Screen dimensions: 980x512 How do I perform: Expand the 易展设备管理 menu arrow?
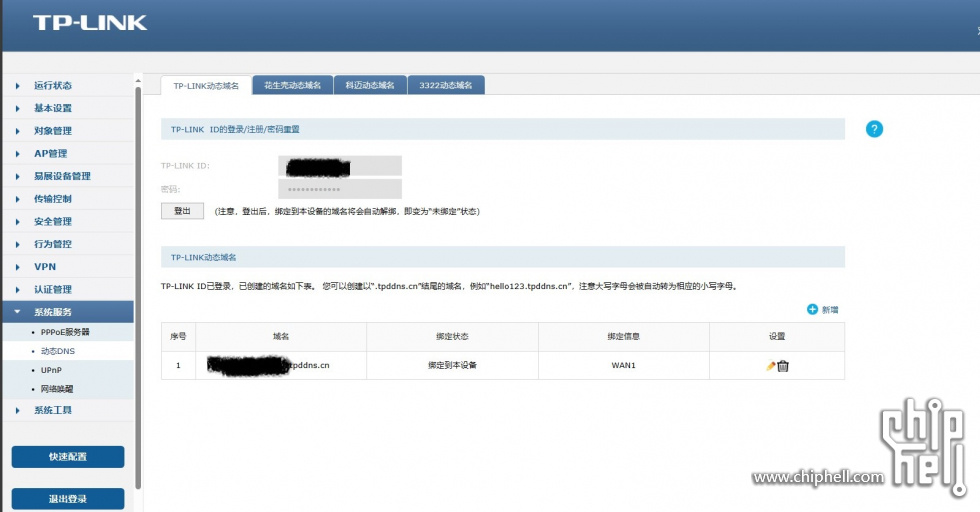18,176
